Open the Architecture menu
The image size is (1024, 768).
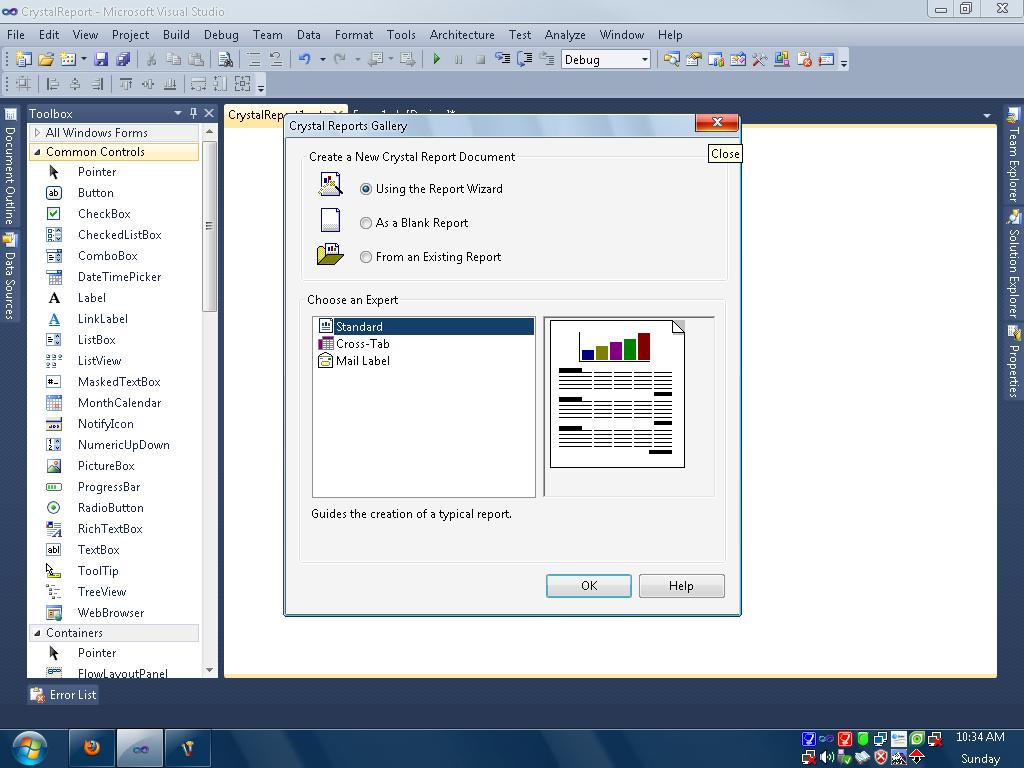tap(461, 34)
